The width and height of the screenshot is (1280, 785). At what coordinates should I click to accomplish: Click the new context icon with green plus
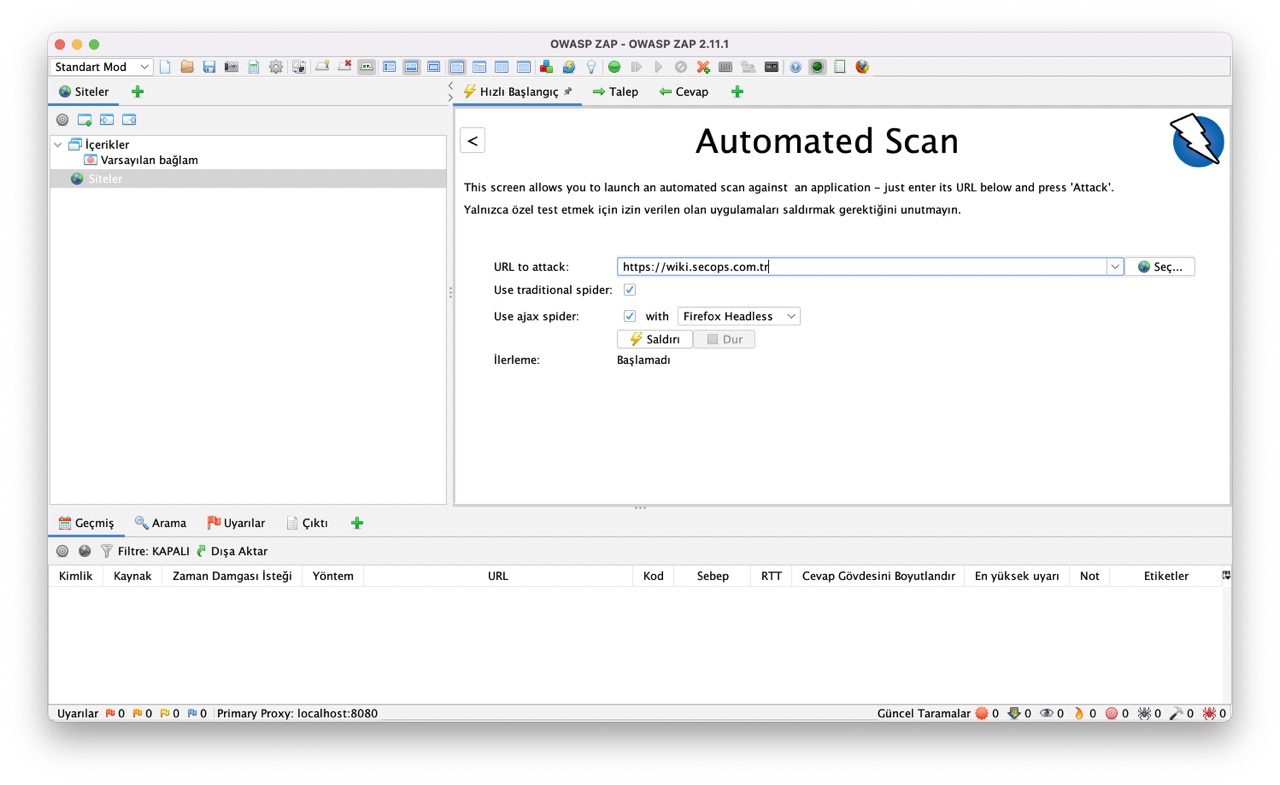(85, 120)
